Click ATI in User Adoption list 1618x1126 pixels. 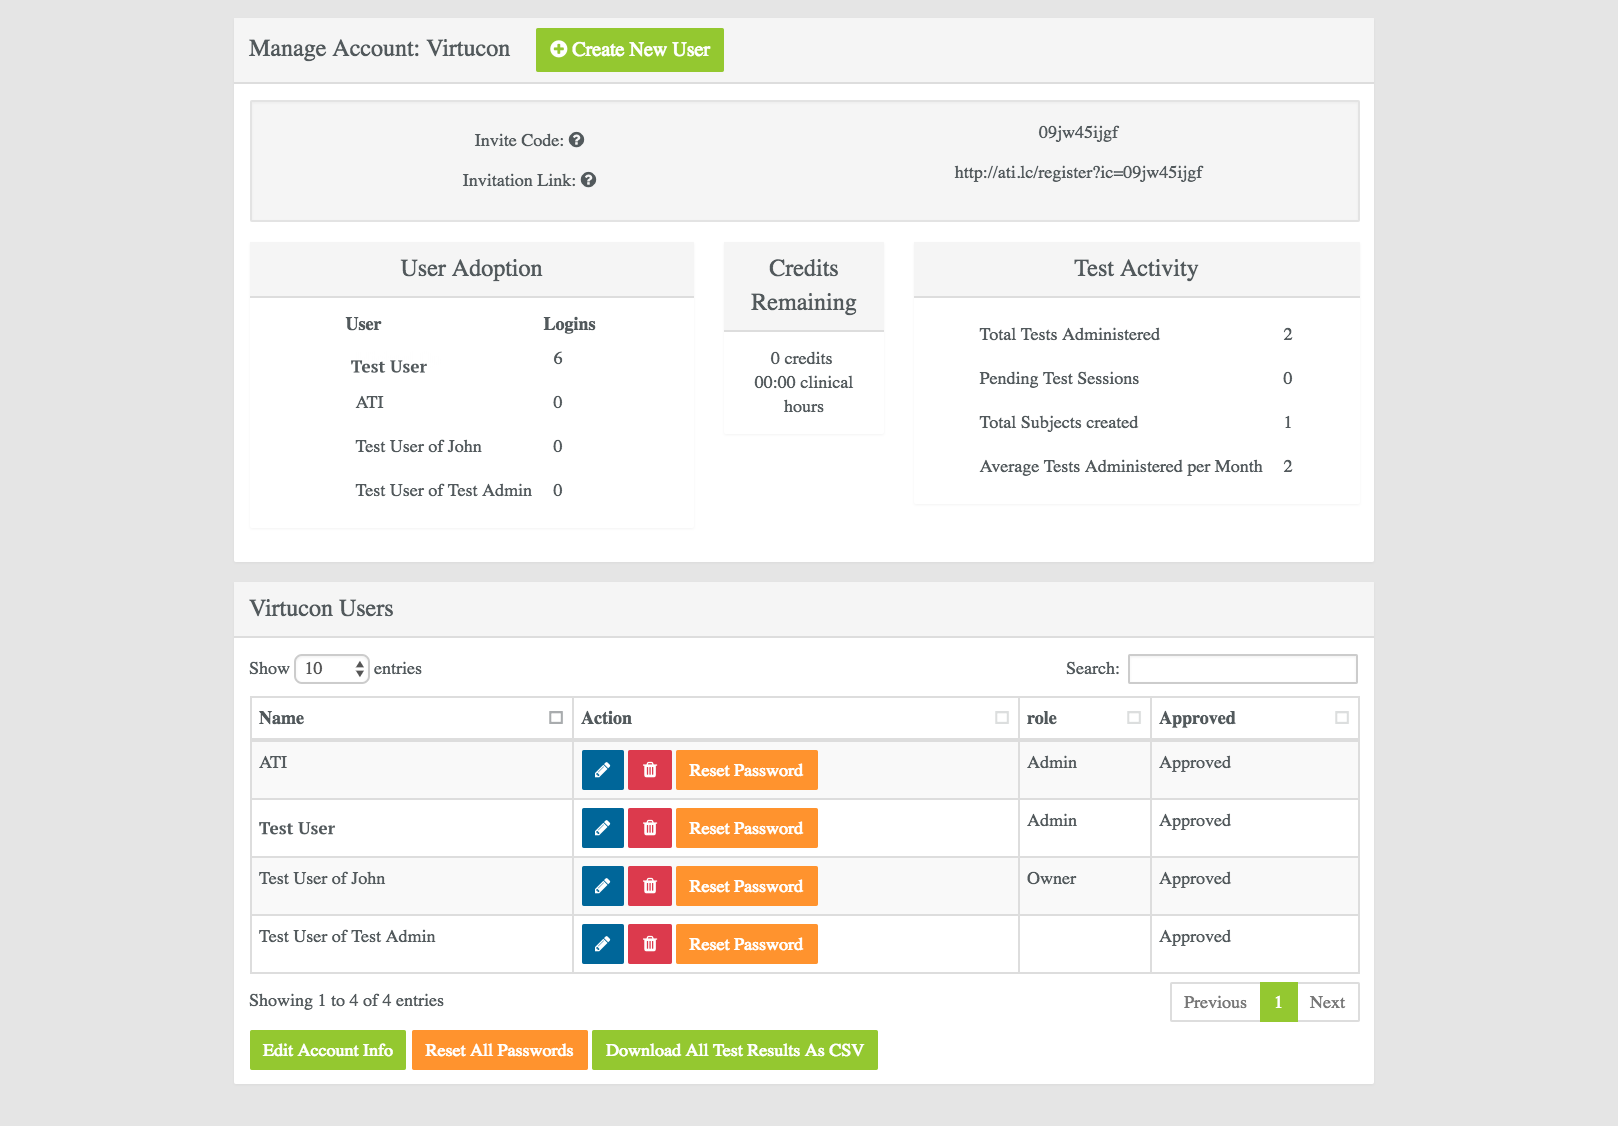coord(370,402)
